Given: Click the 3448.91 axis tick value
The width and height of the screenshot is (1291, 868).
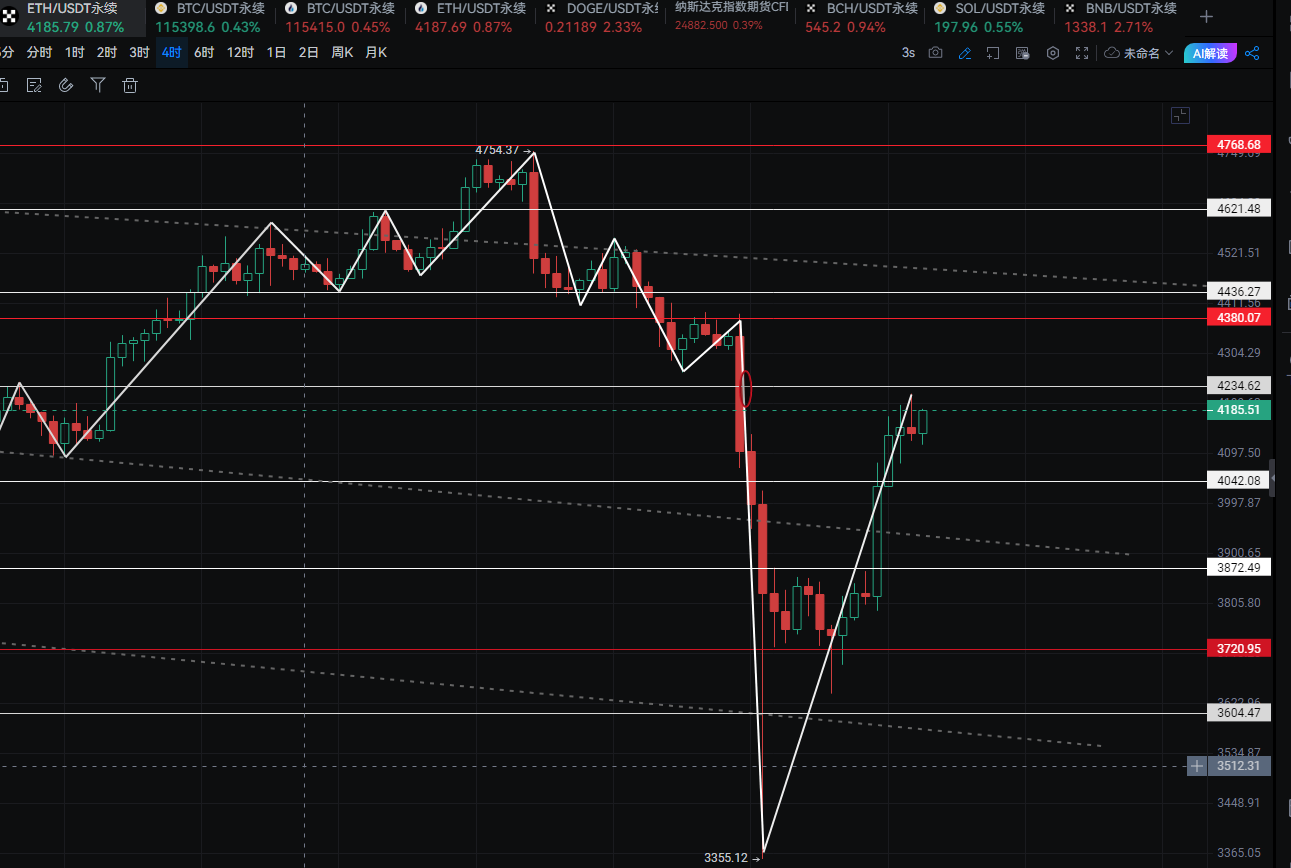Looking at the screenshot, I should [1238, 803].
